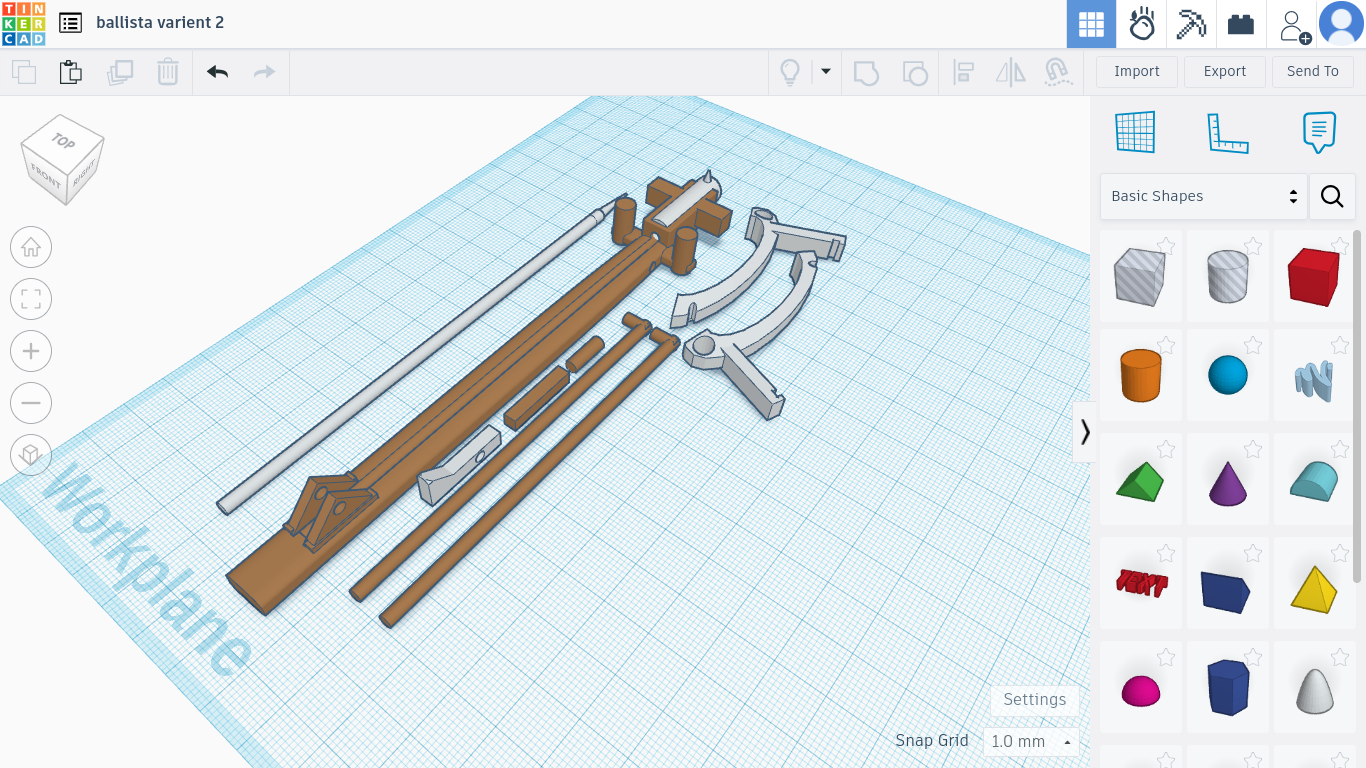
Task: Click the Home view button
Action: 31,247
